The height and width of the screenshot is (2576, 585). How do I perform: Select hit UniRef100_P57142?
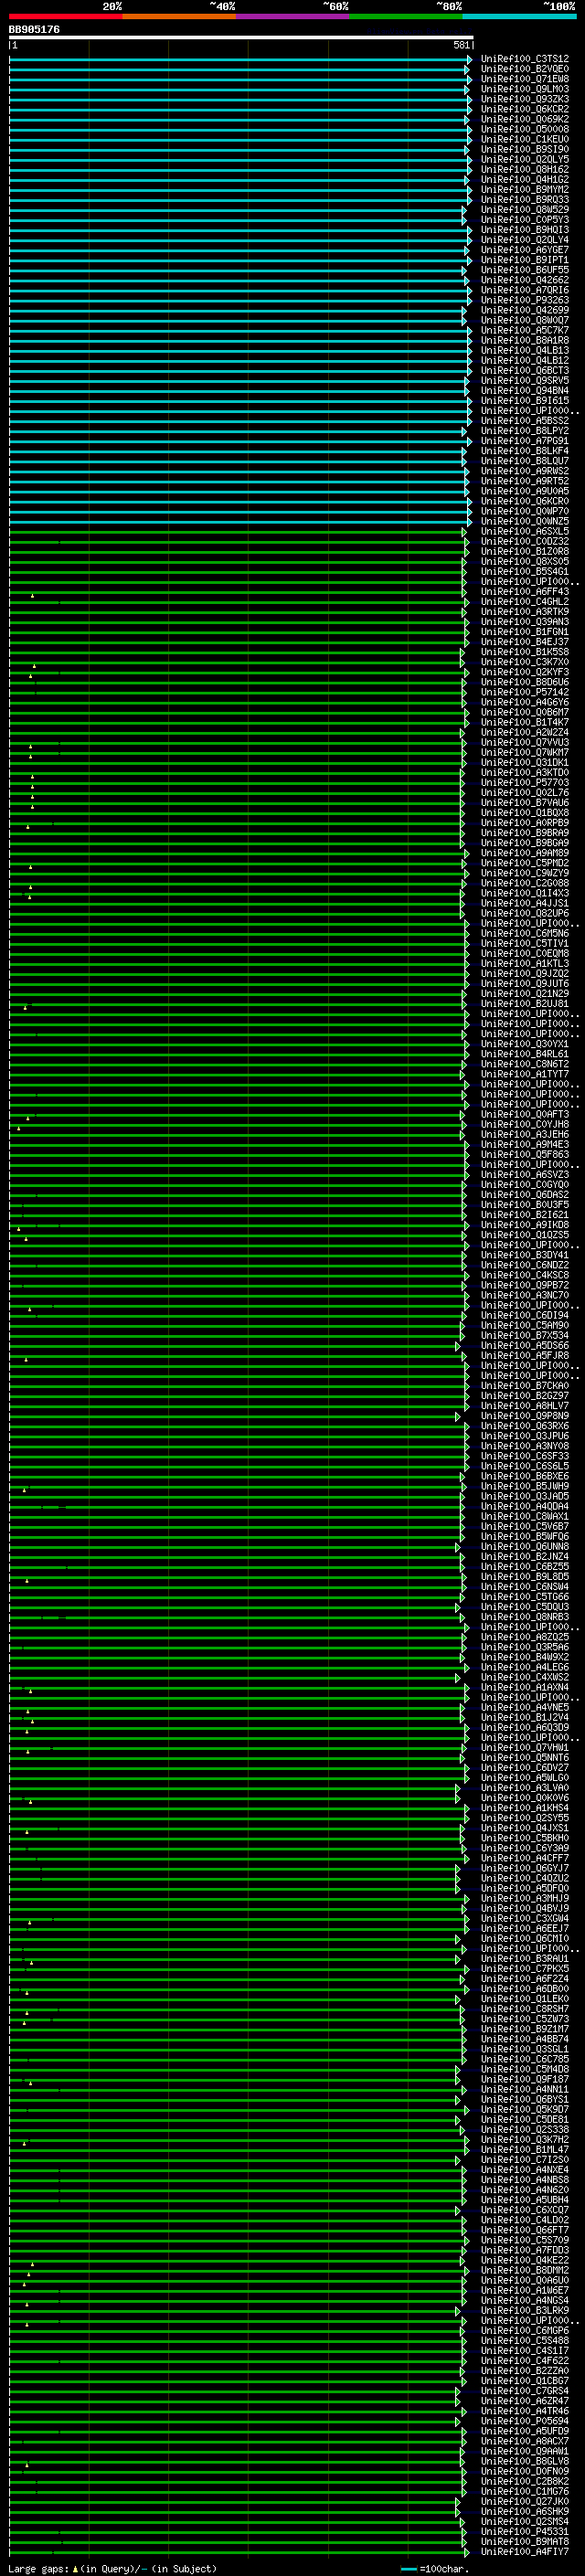click(x=525, y=692)
